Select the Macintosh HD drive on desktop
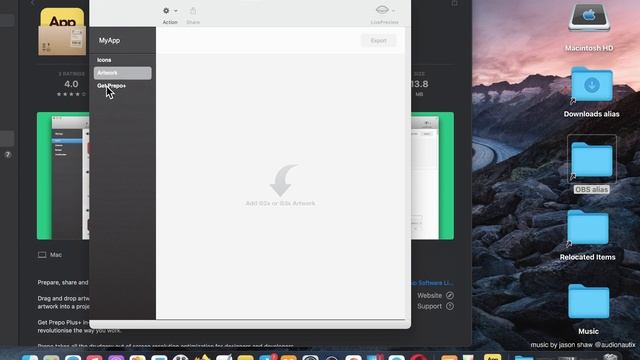Viewport: 640px width, 360px height. 589,17
